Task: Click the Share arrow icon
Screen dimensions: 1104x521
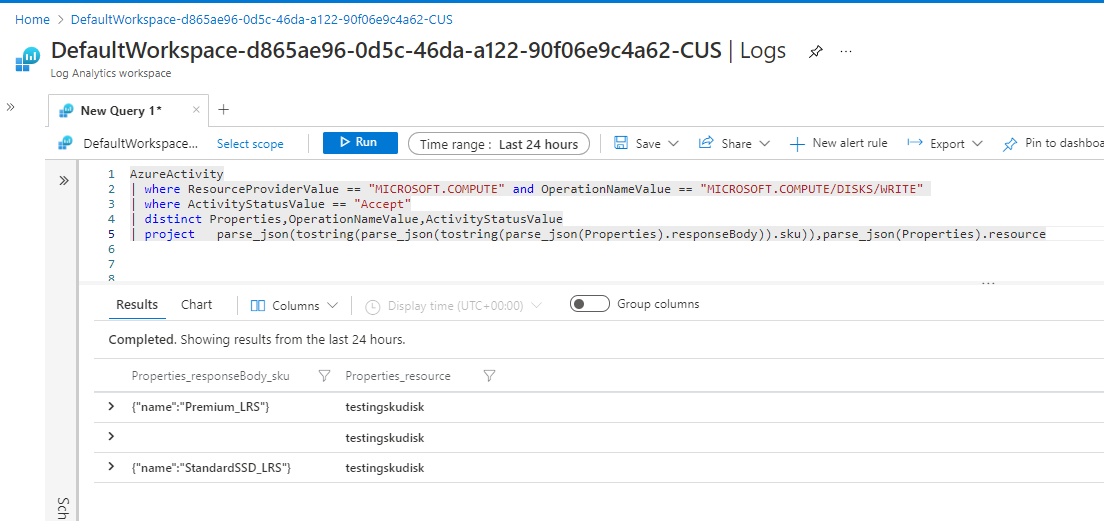Action: click(x=706, y=143)
